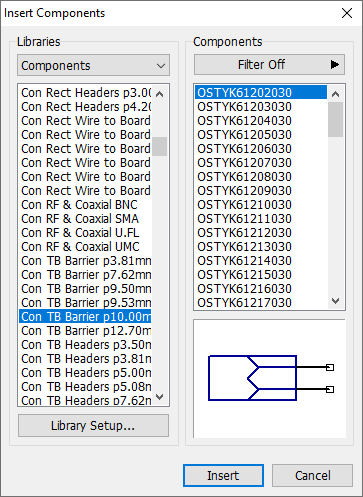The height and width of the screenshot is (497, 363).
Task: Click the libraries list scrollbar thumb
Action: click(160, 146)
